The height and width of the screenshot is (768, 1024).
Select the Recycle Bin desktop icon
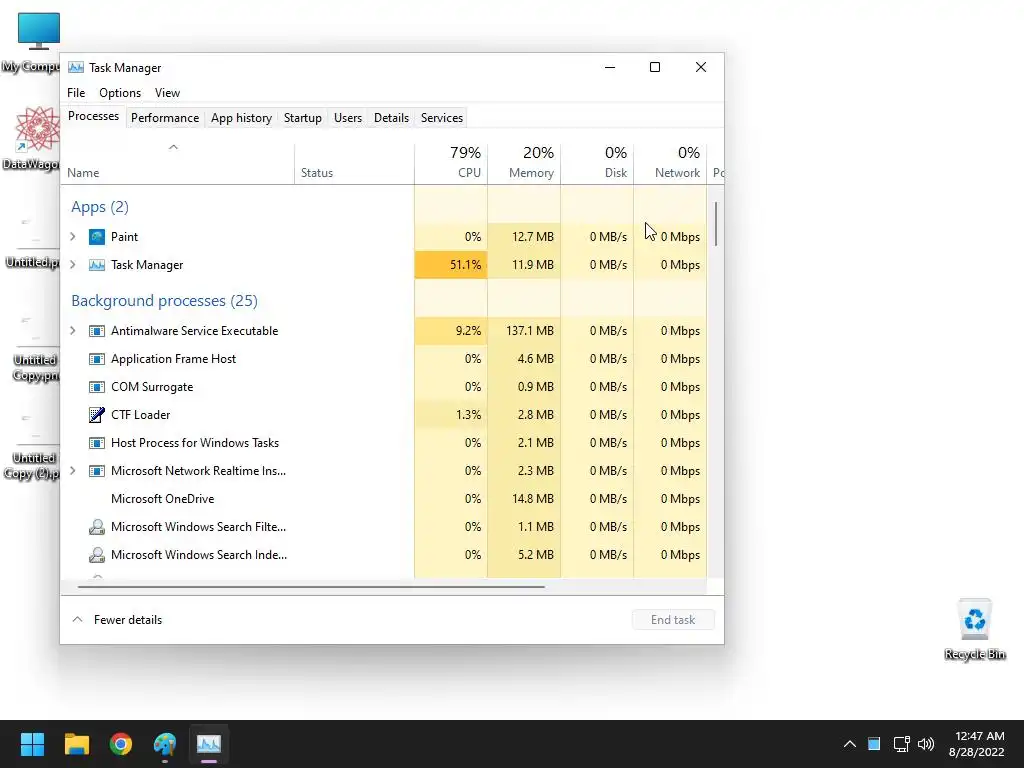pyautogui.click(x=974, y=630)
